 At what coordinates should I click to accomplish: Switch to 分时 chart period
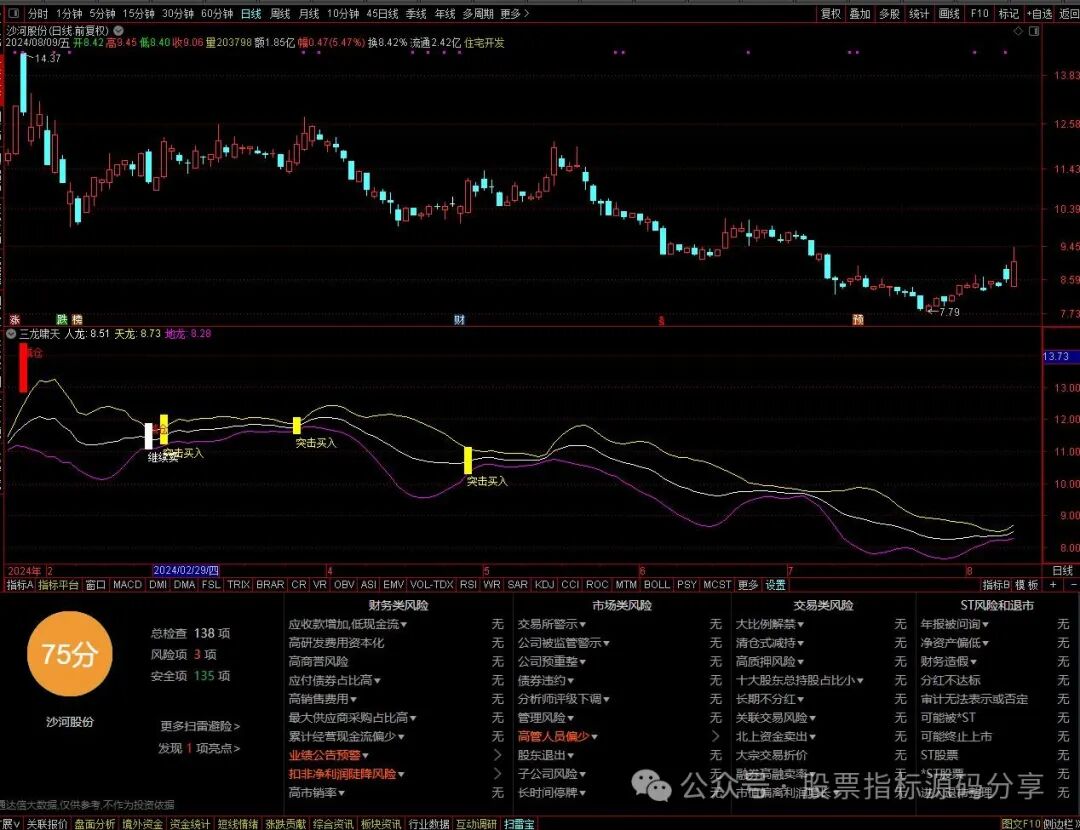pyautogui.click(x=38, y=13)
